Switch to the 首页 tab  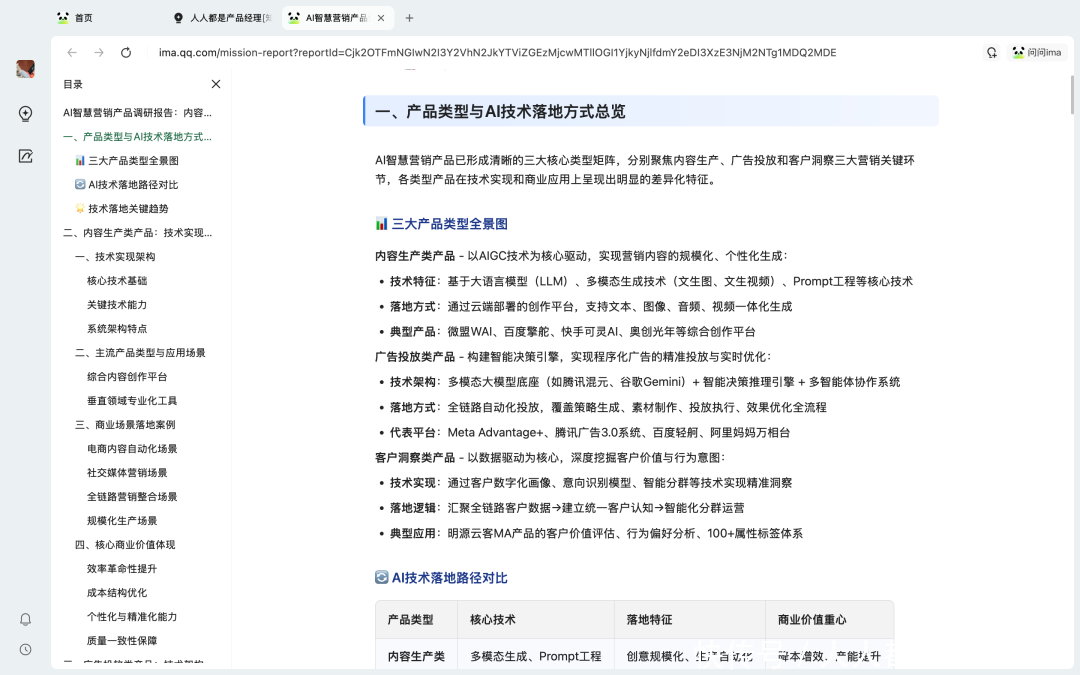[84, 18]
